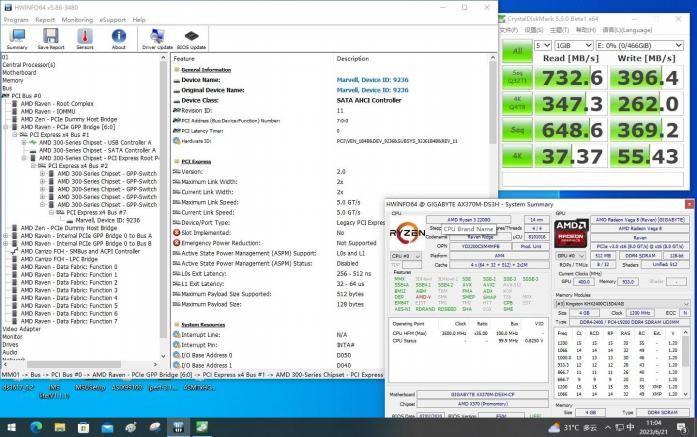This screenshot has width=697, height=437.
Task: Open the Summary toolbar icon
Action: click(17, 38)
